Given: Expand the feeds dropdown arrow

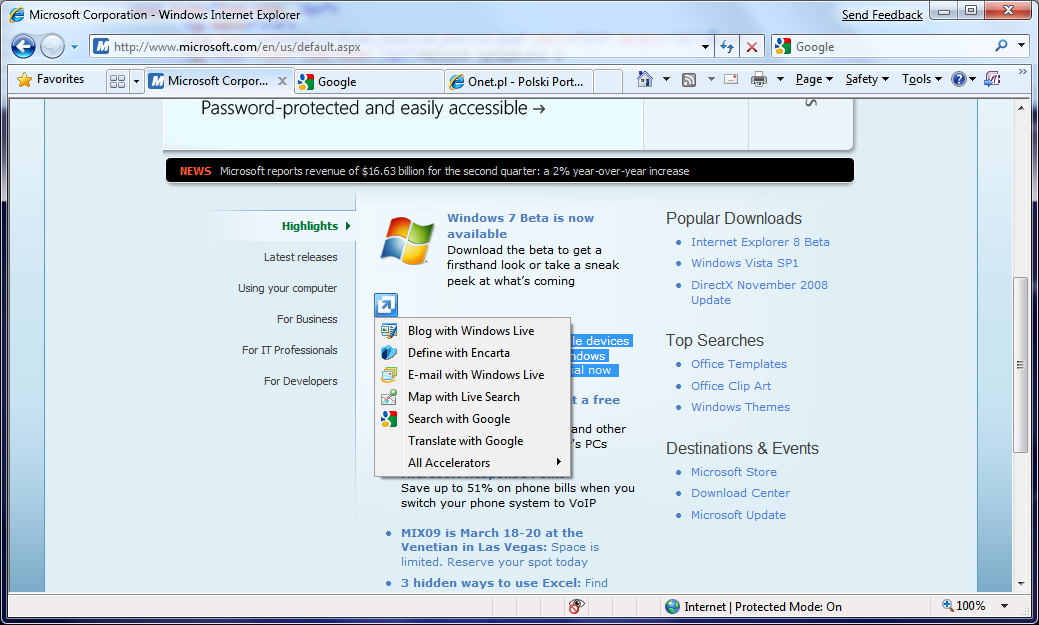Looking at the screenshot, I should (x=711, y=80).
